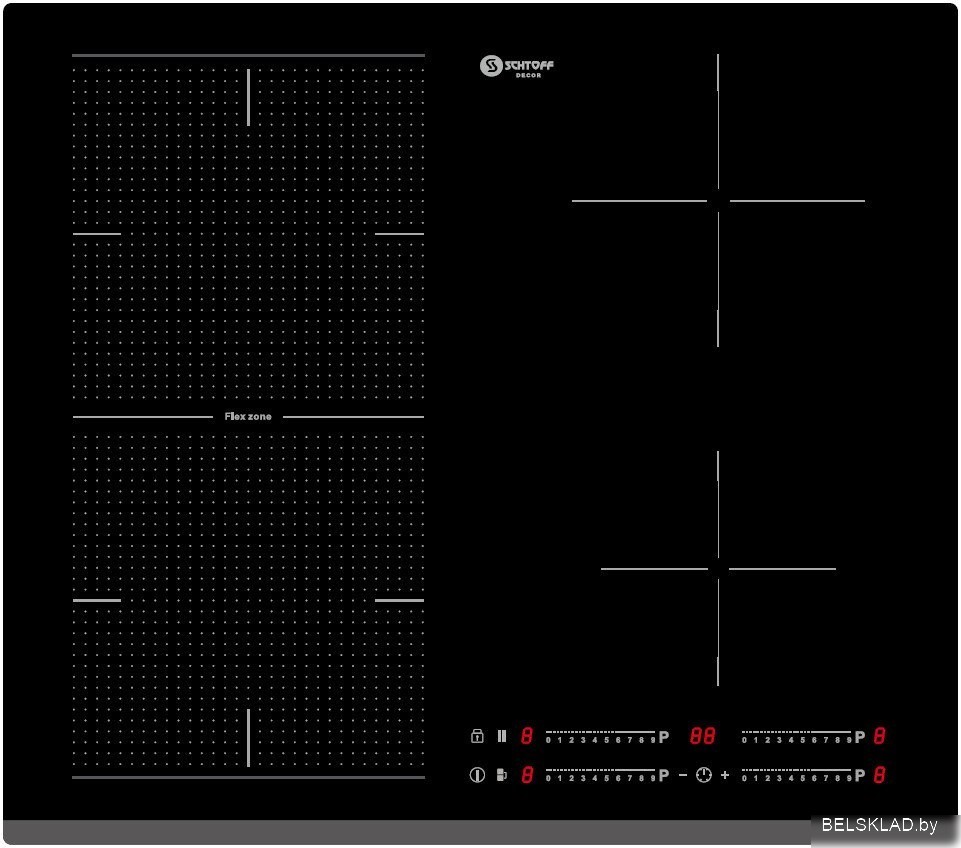The image size is (961, 848).
Task: Tap the timer minus button
Action: 683,775
